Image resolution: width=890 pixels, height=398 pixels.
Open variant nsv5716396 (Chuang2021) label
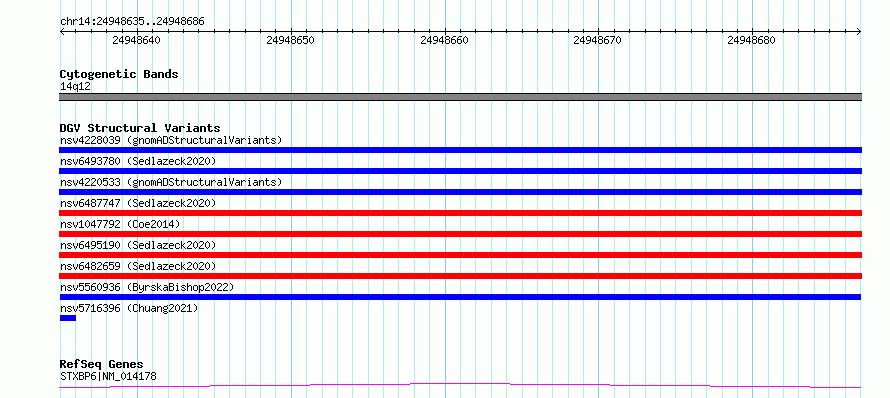[x=129, y=308]
